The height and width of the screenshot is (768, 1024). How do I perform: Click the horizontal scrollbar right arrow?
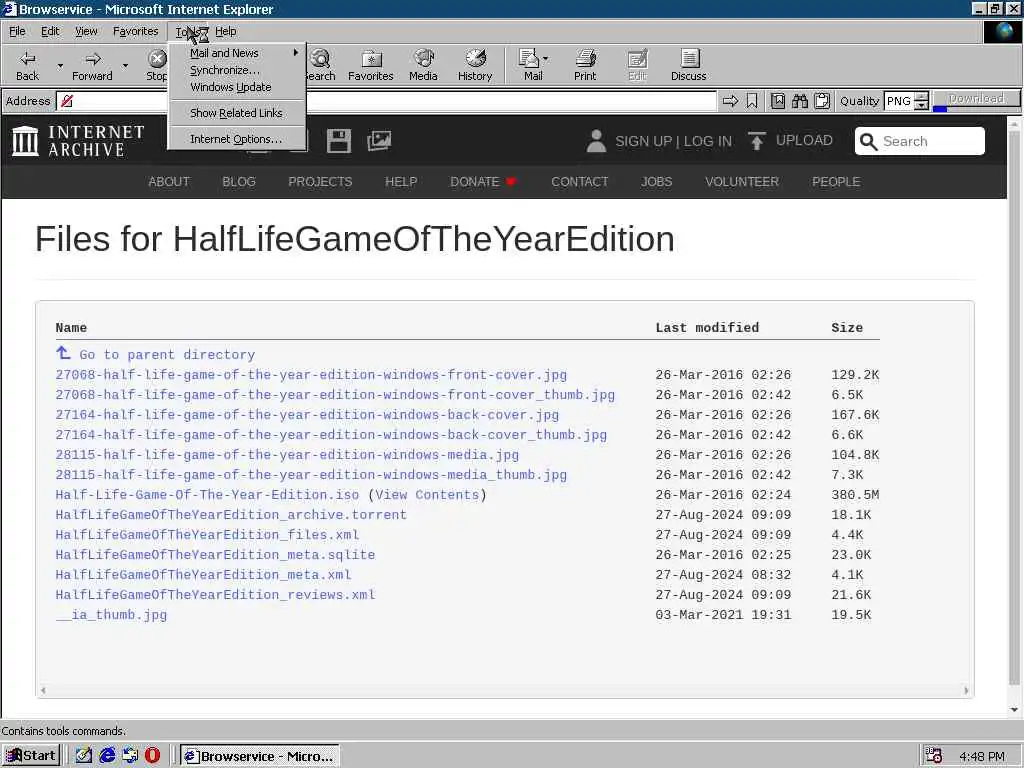[x=966, y=690]
